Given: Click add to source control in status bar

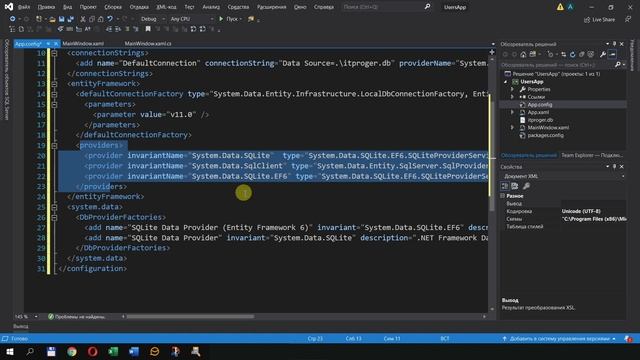Looking at the screenshot, I should coord(560,339).
